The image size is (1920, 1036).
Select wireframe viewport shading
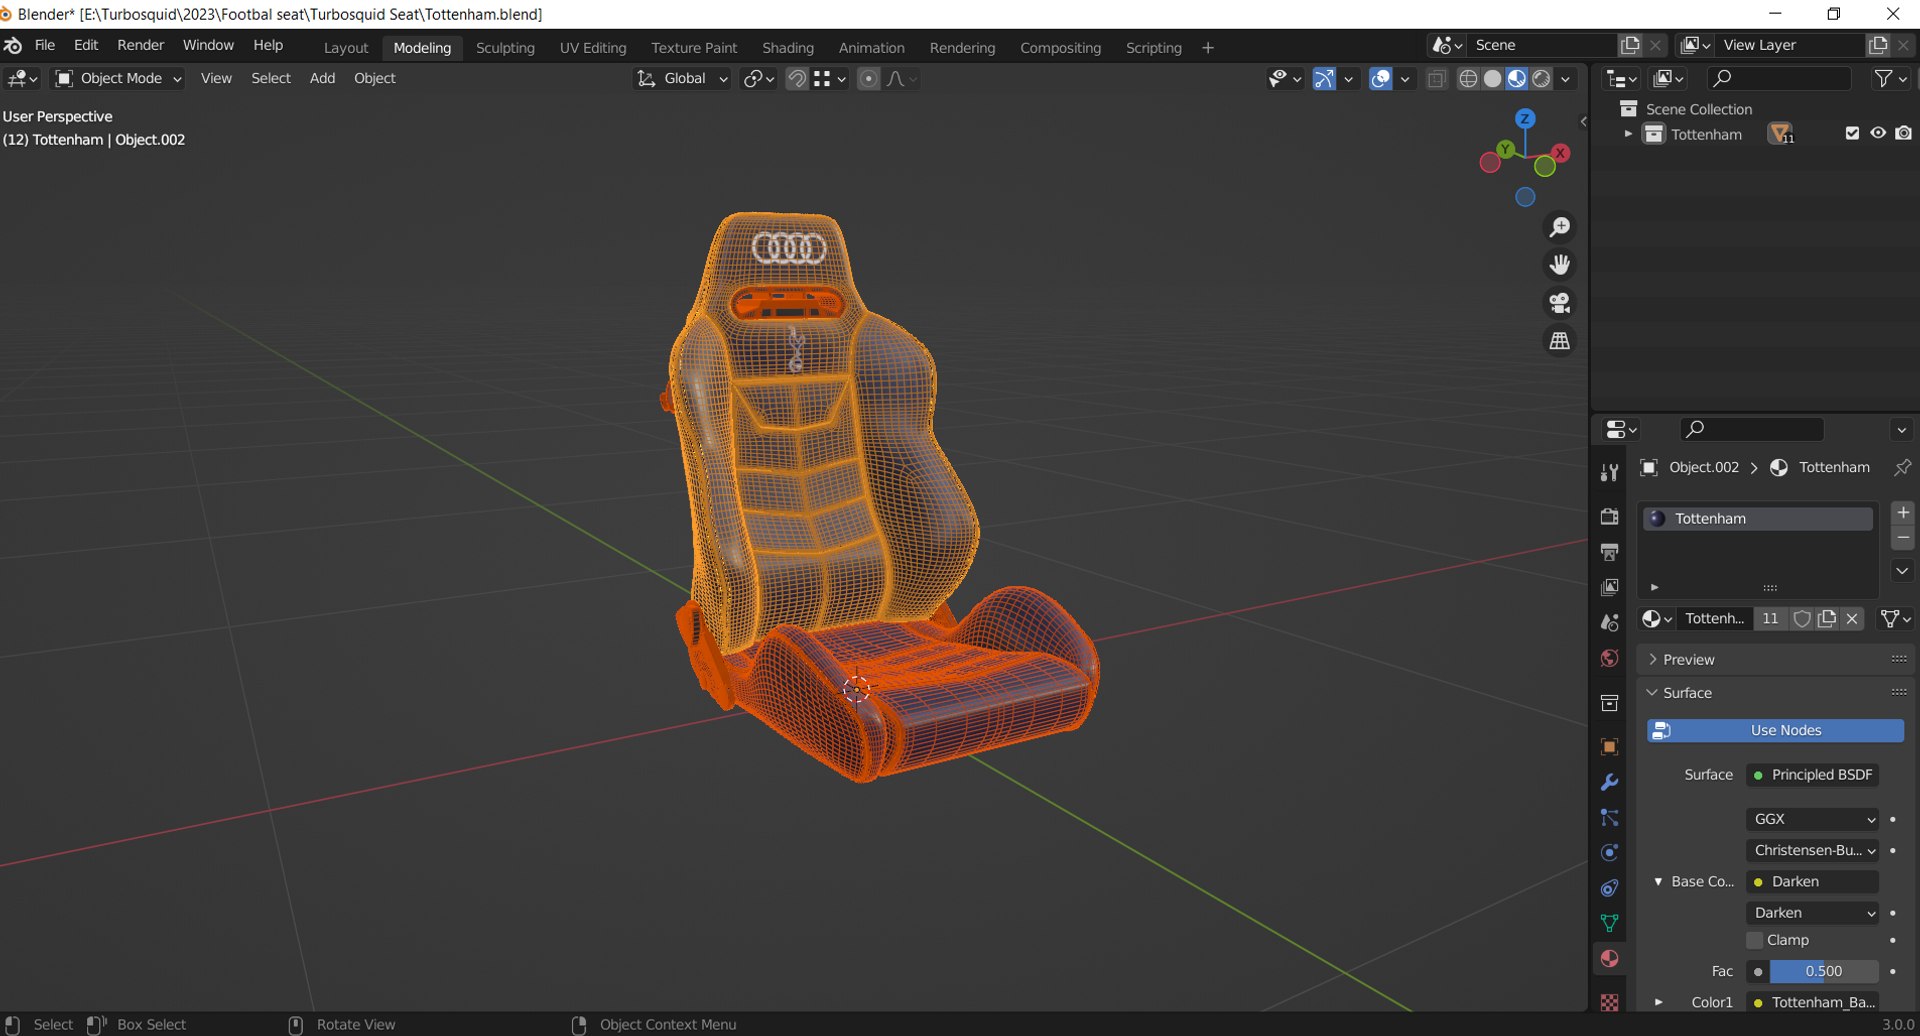1468,79
